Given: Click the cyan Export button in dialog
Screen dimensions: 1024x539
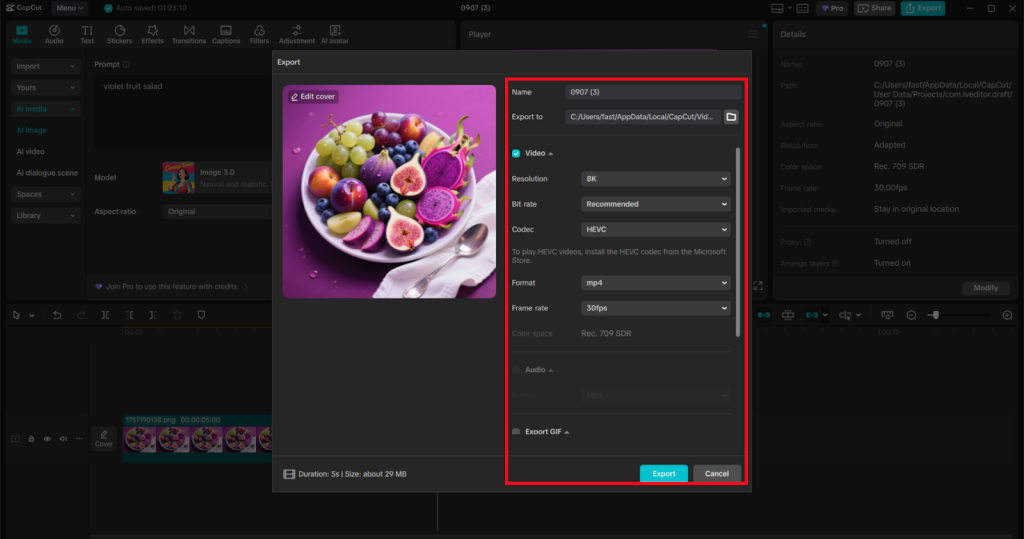Looking at the screenshot, I should point(664,473).
